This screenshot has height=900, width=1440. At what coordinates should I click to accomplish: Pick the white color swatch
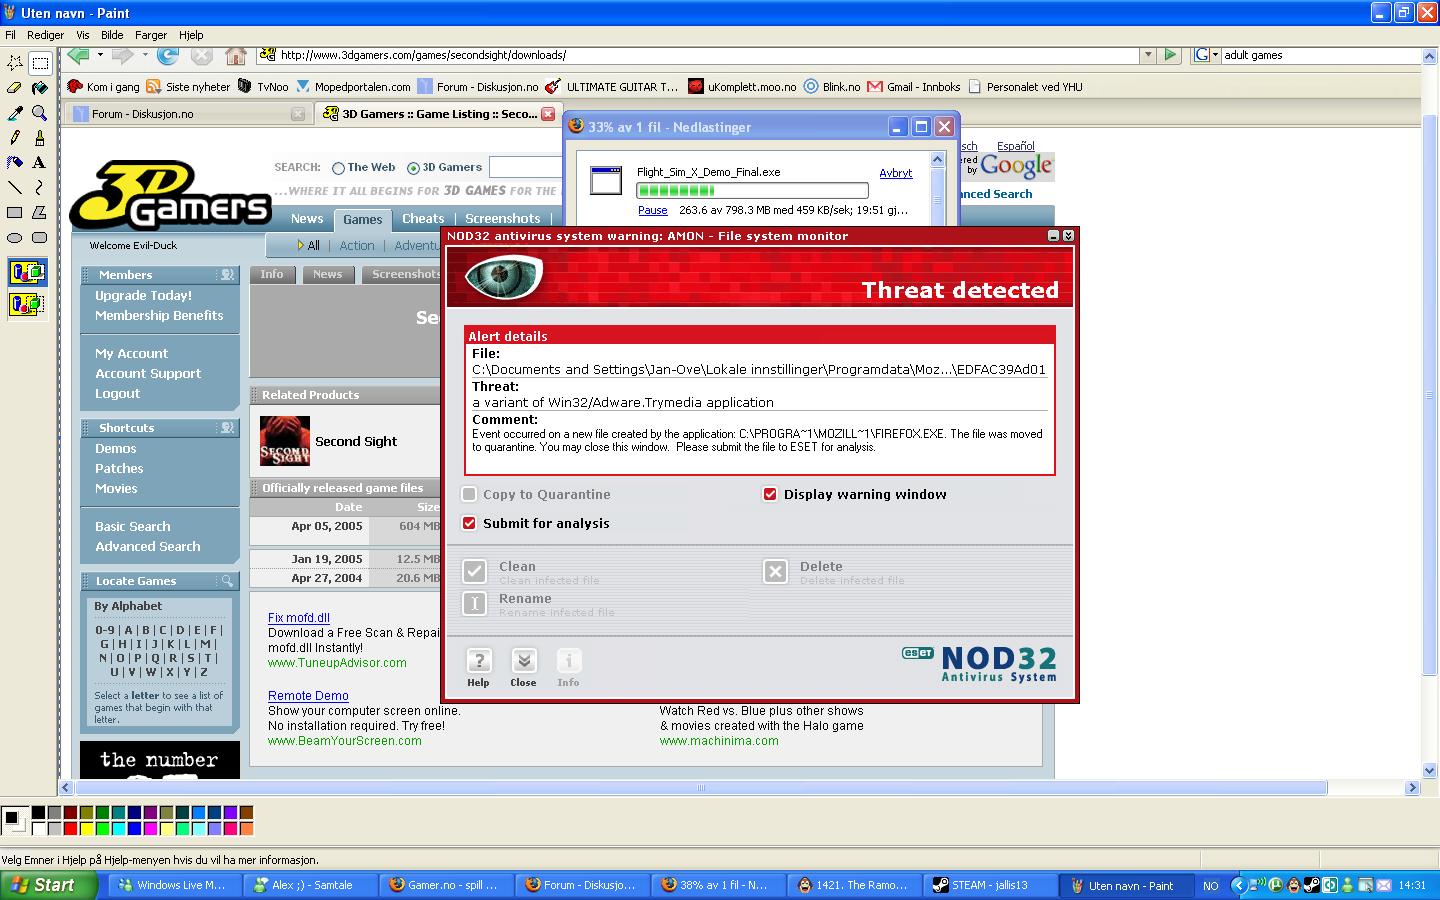38,828
